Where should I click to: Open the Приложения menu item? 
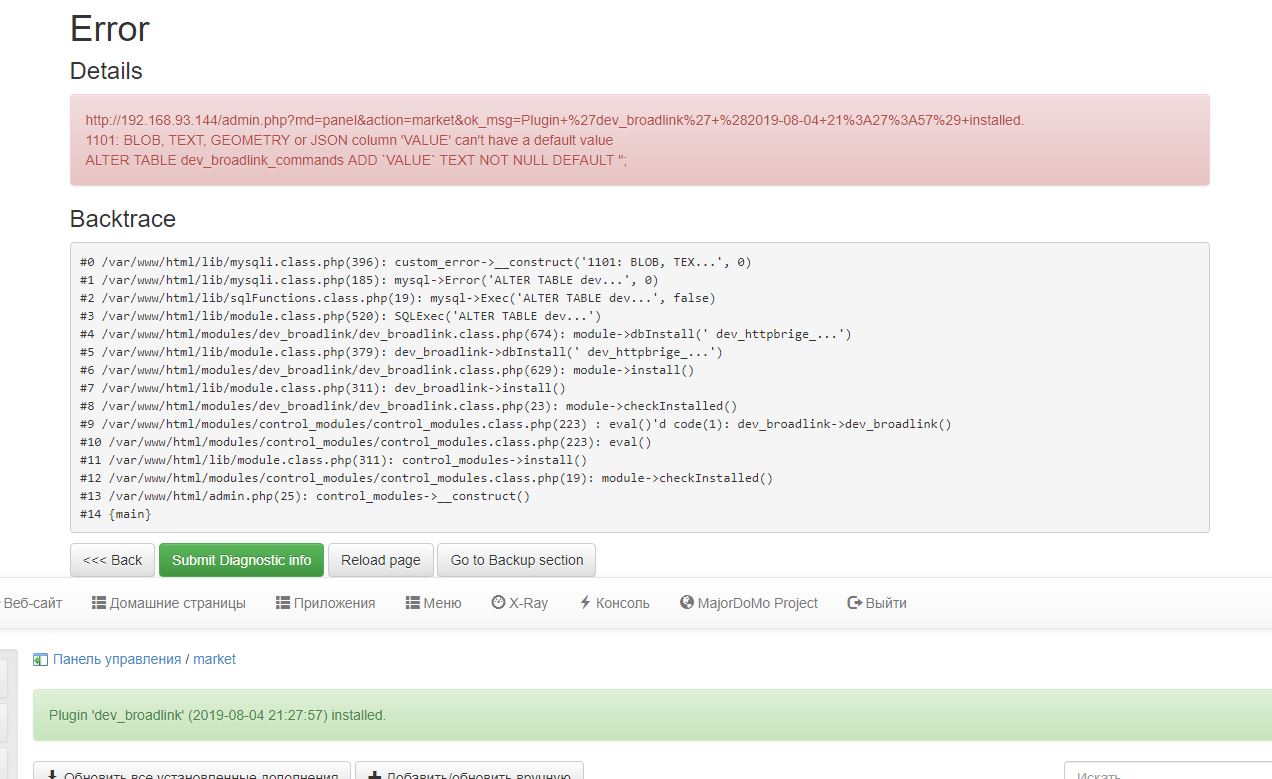coord(325,603)
